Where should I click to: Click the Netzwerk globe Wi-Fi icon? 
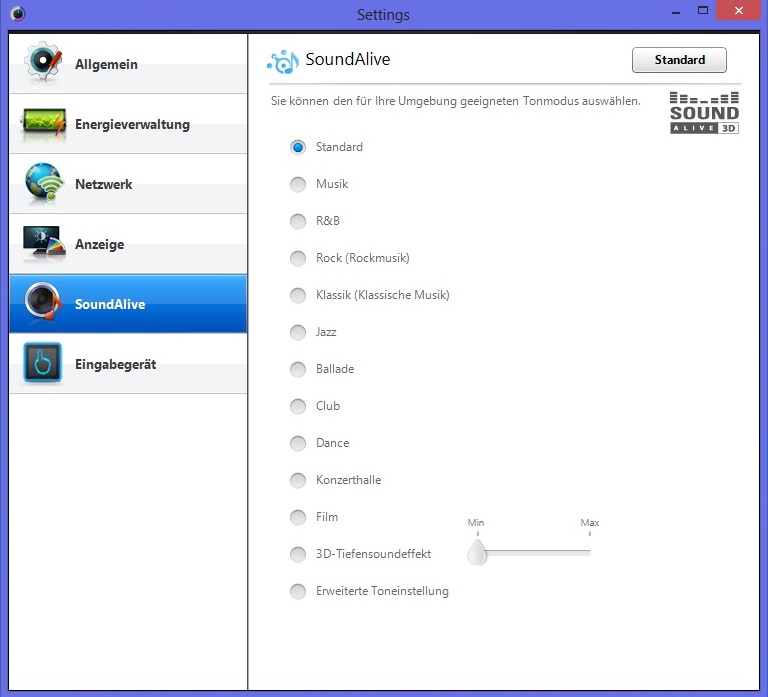pyautogui.click(x=44, y=183)
